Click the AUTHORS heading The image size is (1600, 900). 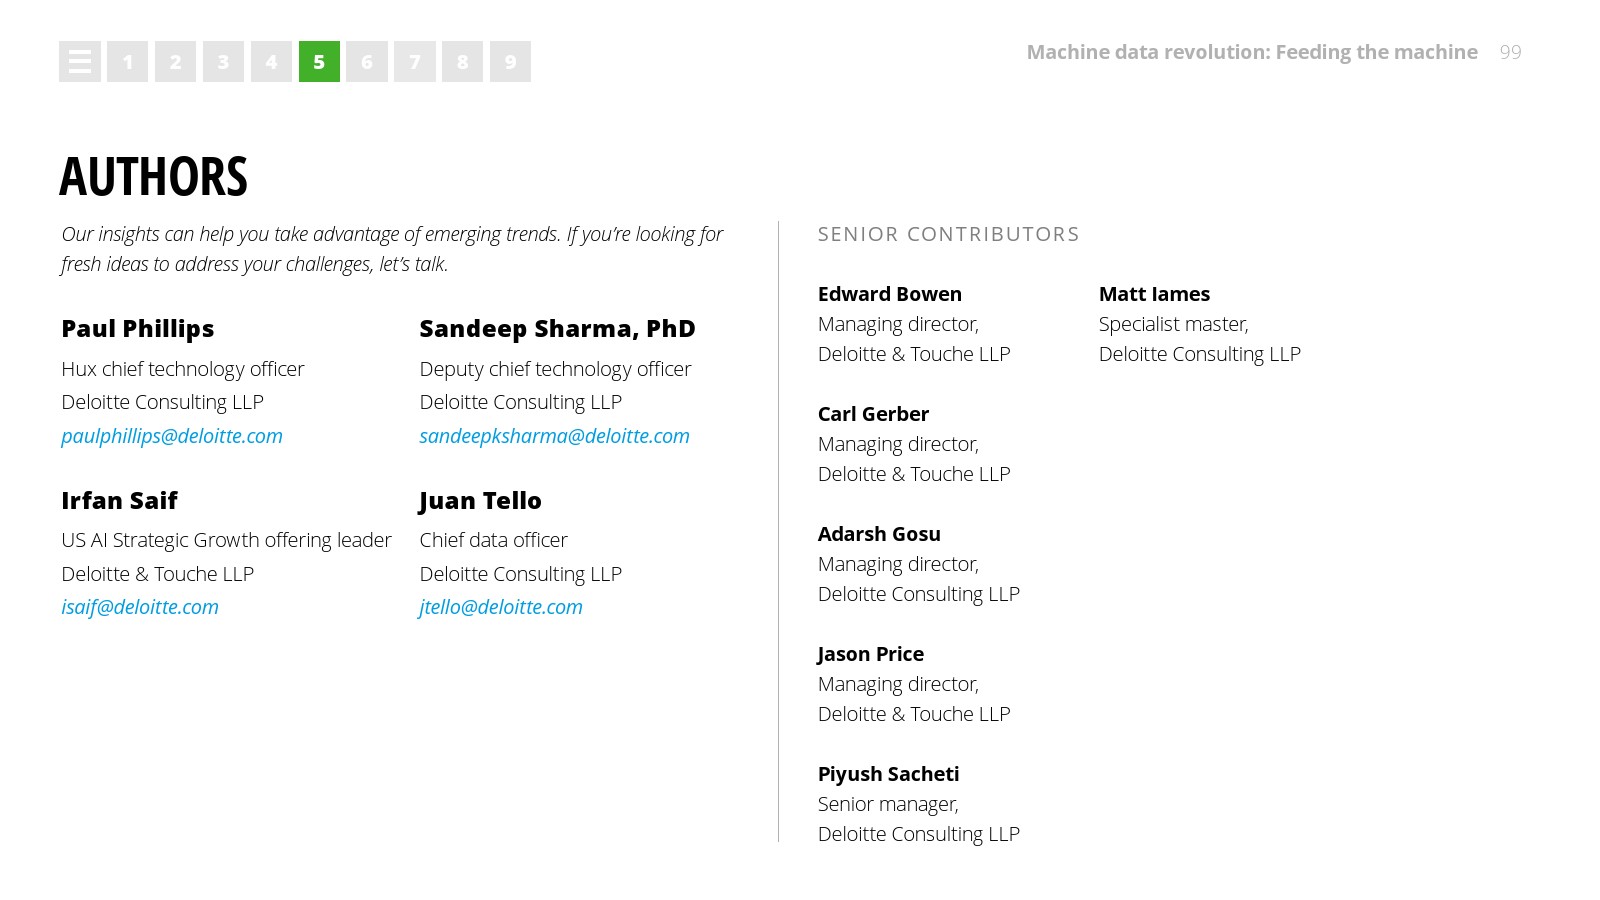tap(153, 177)
